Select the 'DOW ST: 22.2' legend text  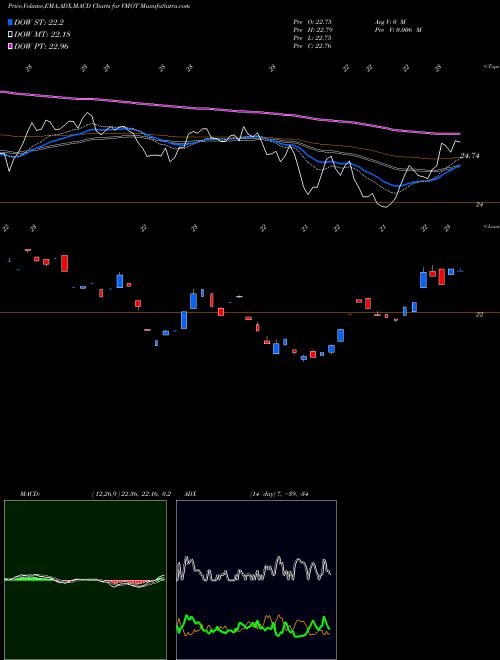pyautogui.click(x=39, y=23)
